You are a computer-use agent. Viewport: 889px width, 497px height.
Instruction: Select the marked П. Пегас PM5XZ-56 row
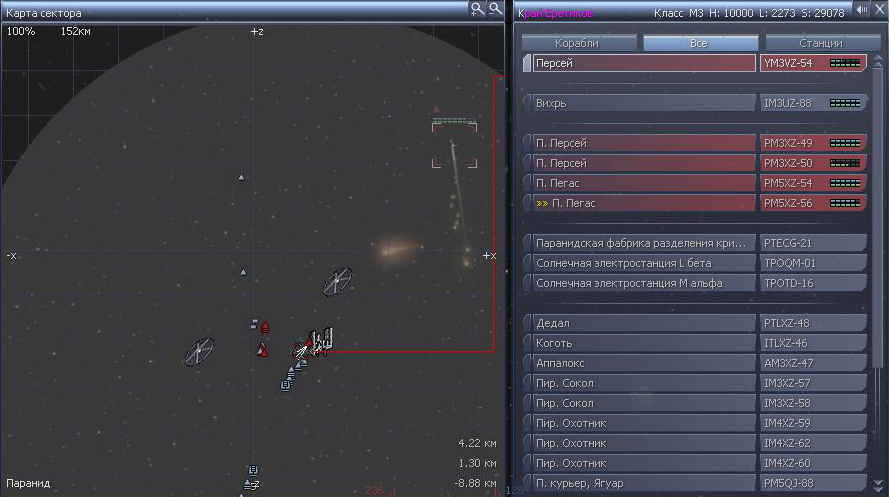[x=644, y=203]
